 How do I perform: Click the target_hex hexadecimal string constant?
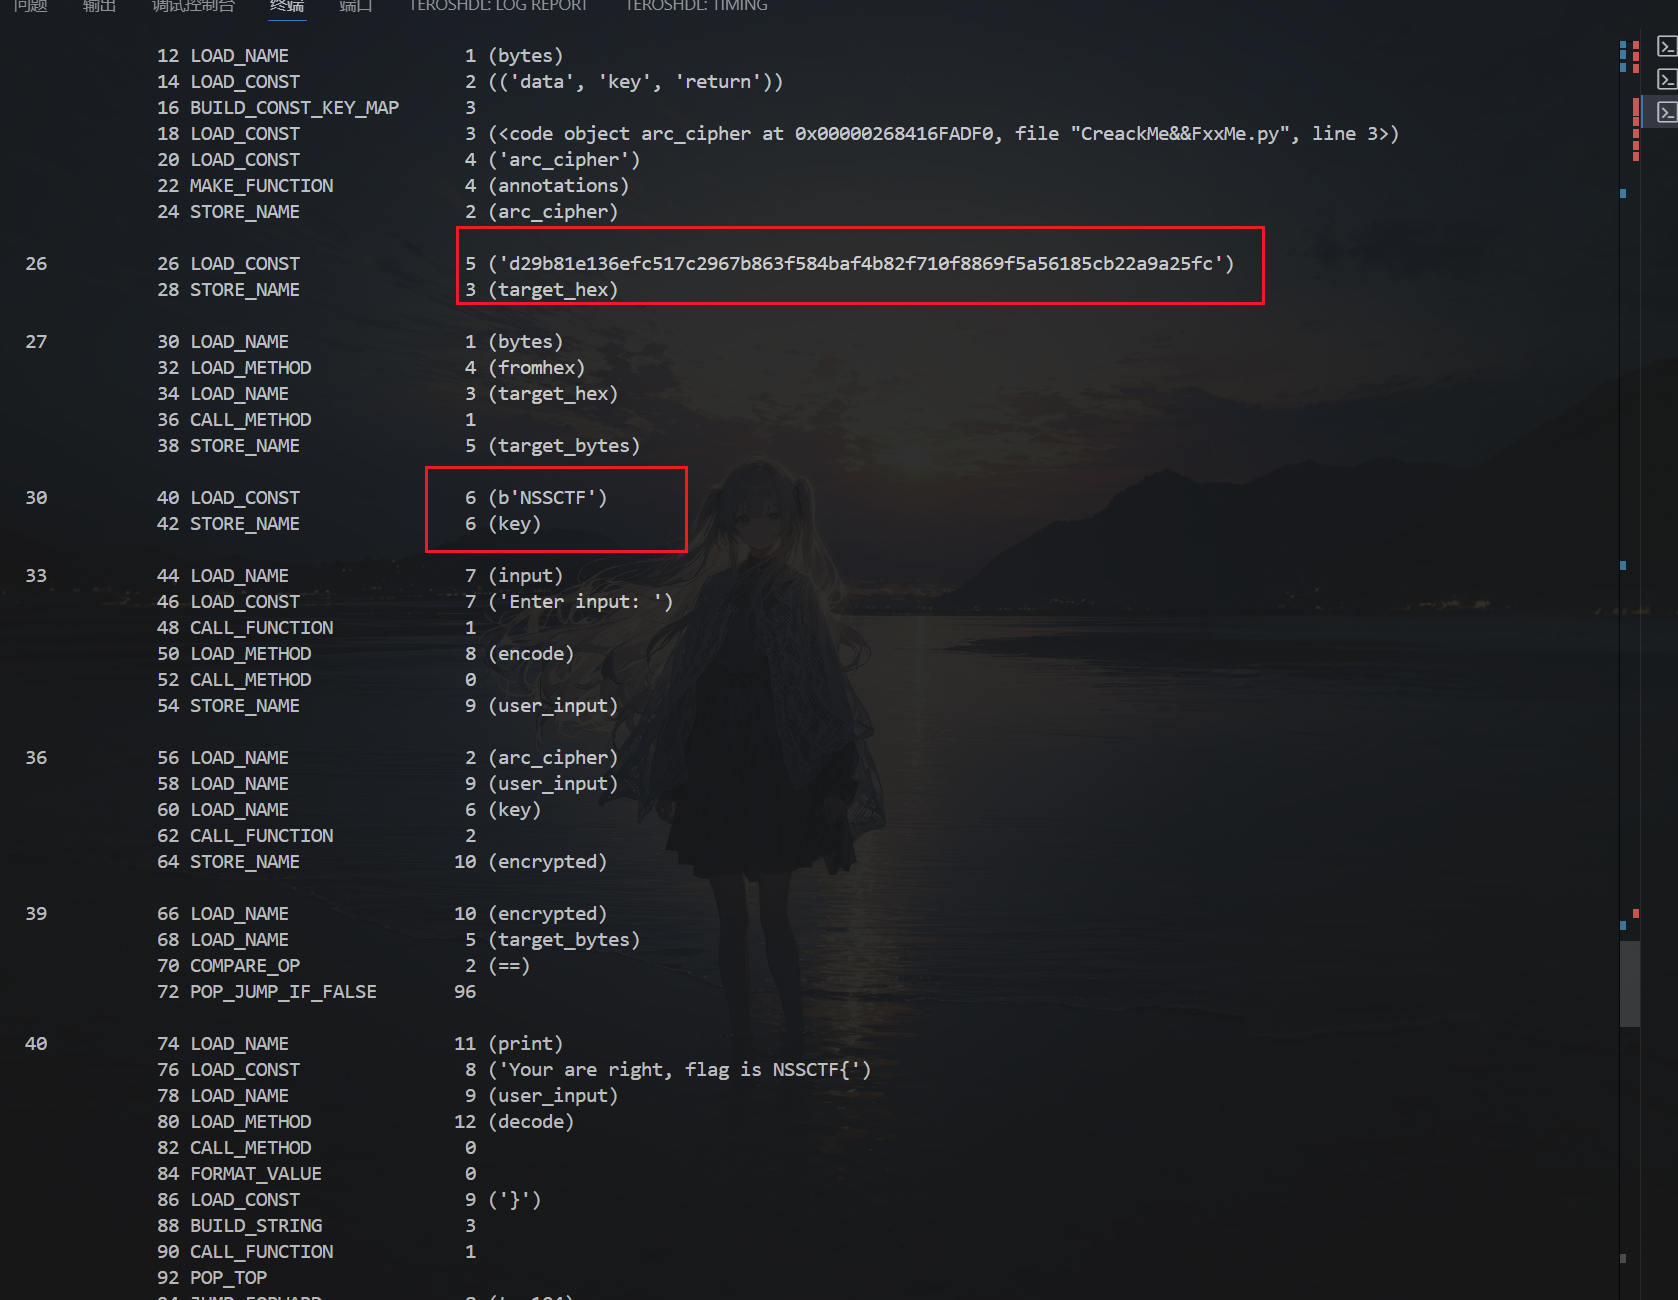(861, 264)
